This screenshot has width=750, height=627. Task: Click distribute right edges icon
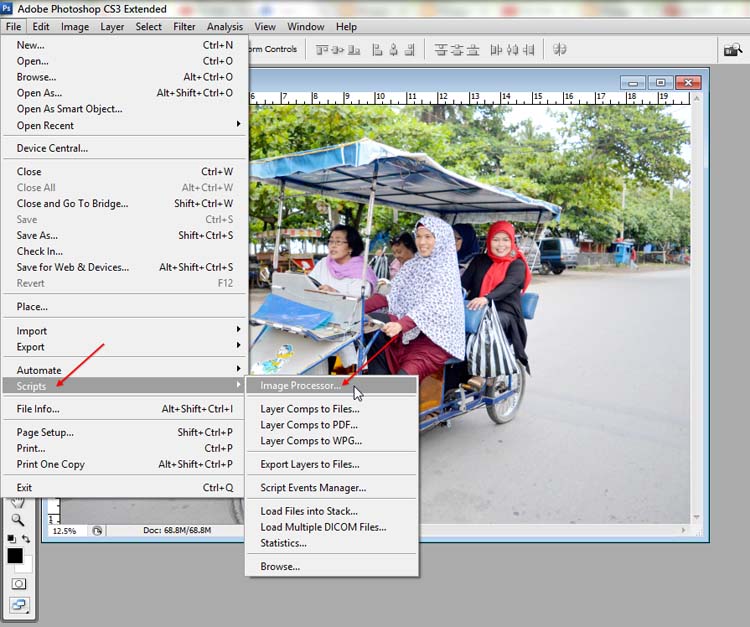click(529, 49)
